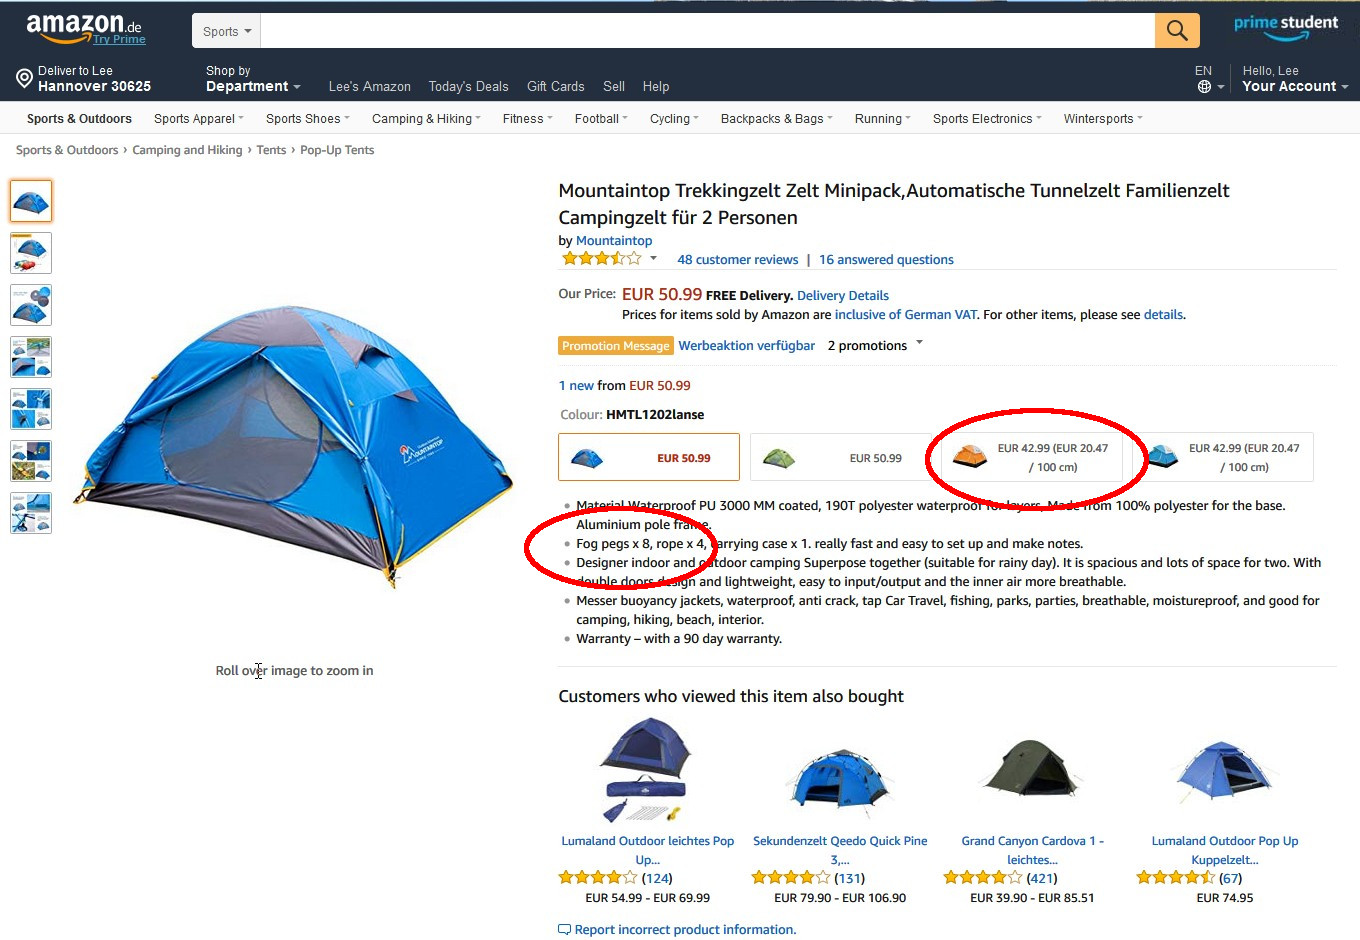The height and width of the screenshot is (940, 1360).
Task: Click the Delivery Details link
Action: 842,295
